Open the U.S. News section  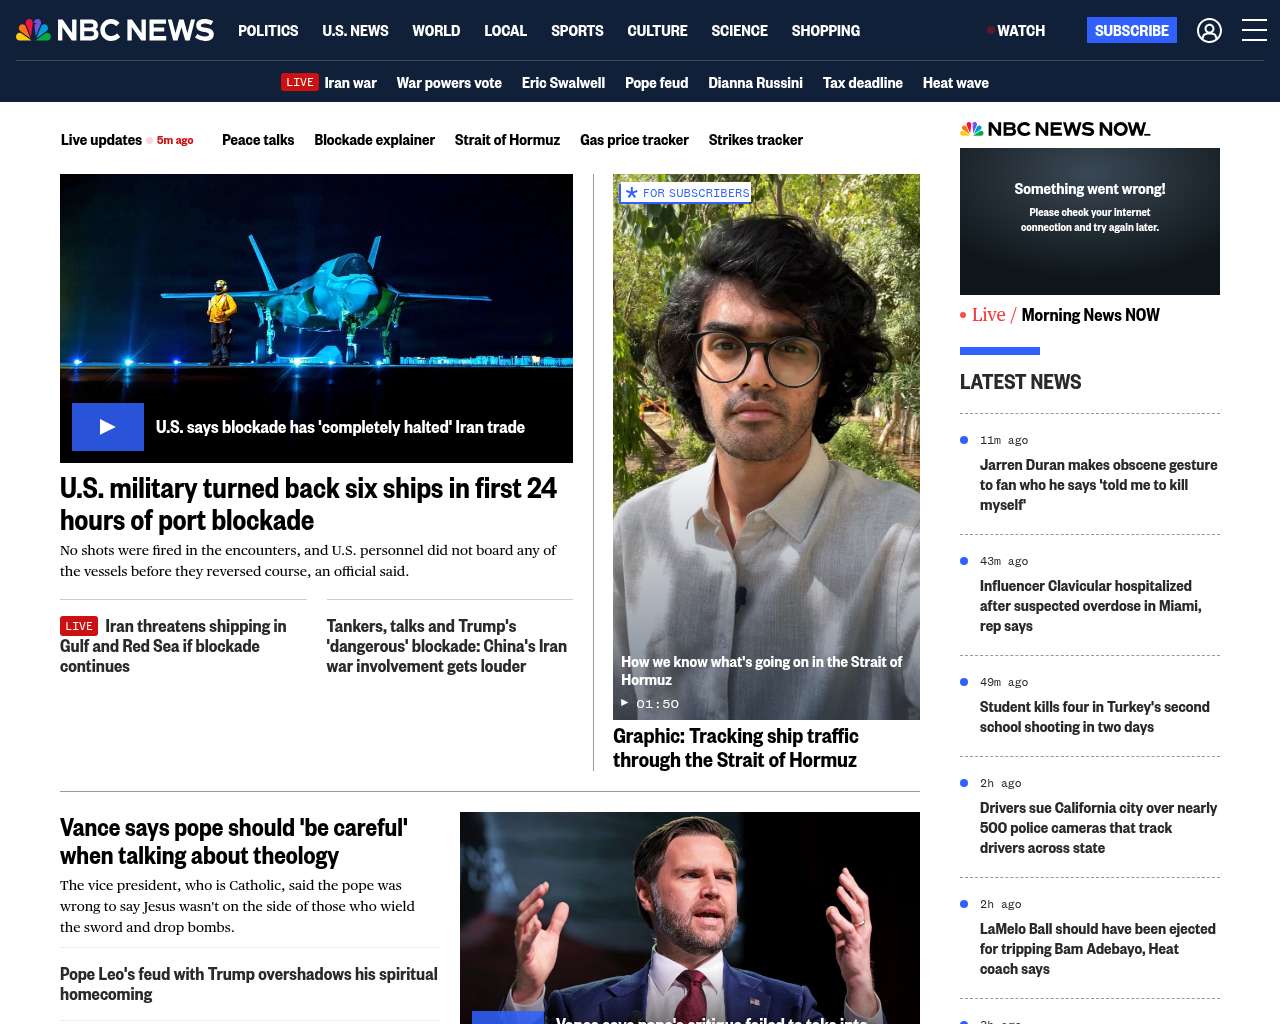point(355,31)
